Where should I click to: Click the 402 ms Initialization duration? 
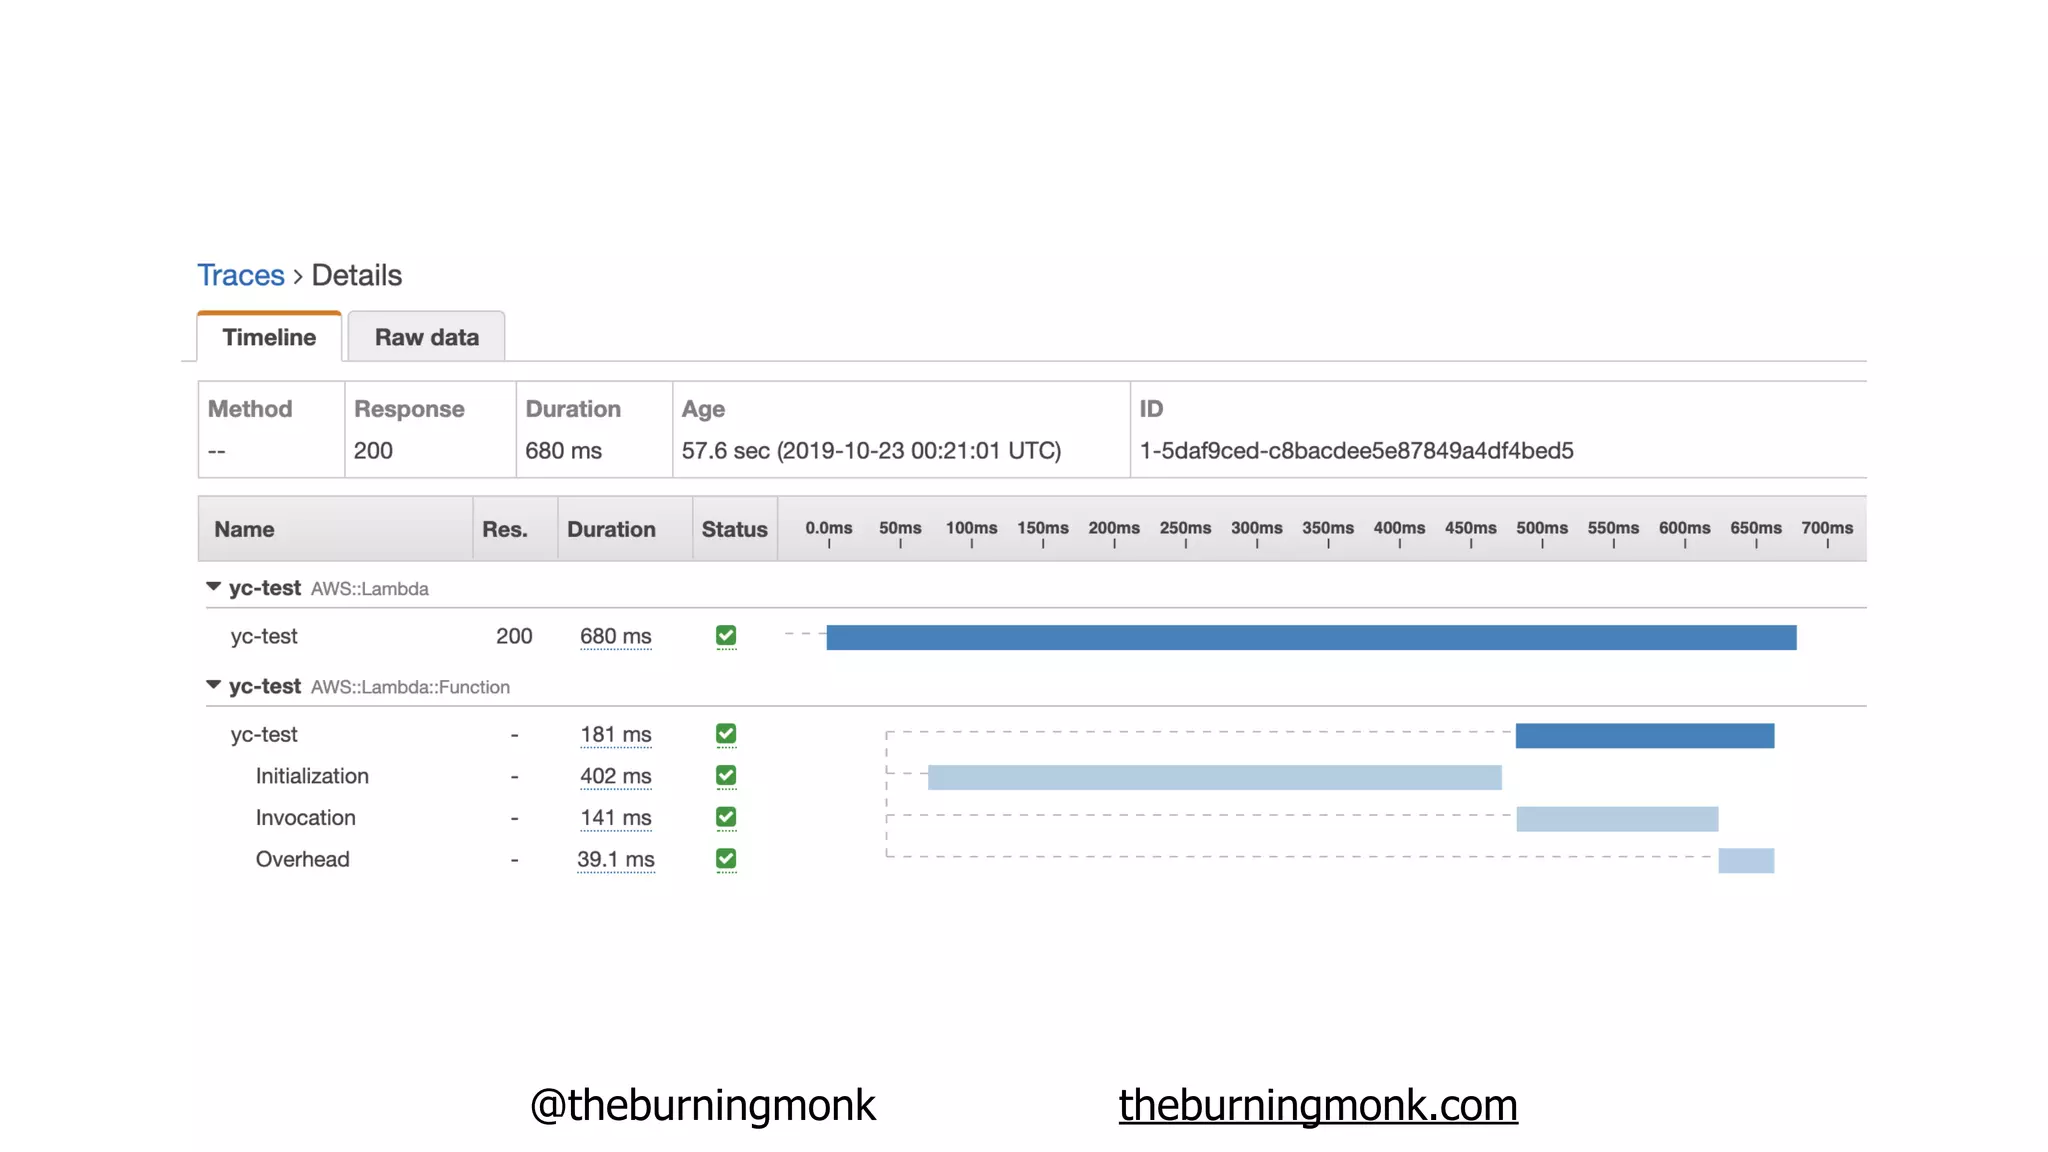(615, 776)
